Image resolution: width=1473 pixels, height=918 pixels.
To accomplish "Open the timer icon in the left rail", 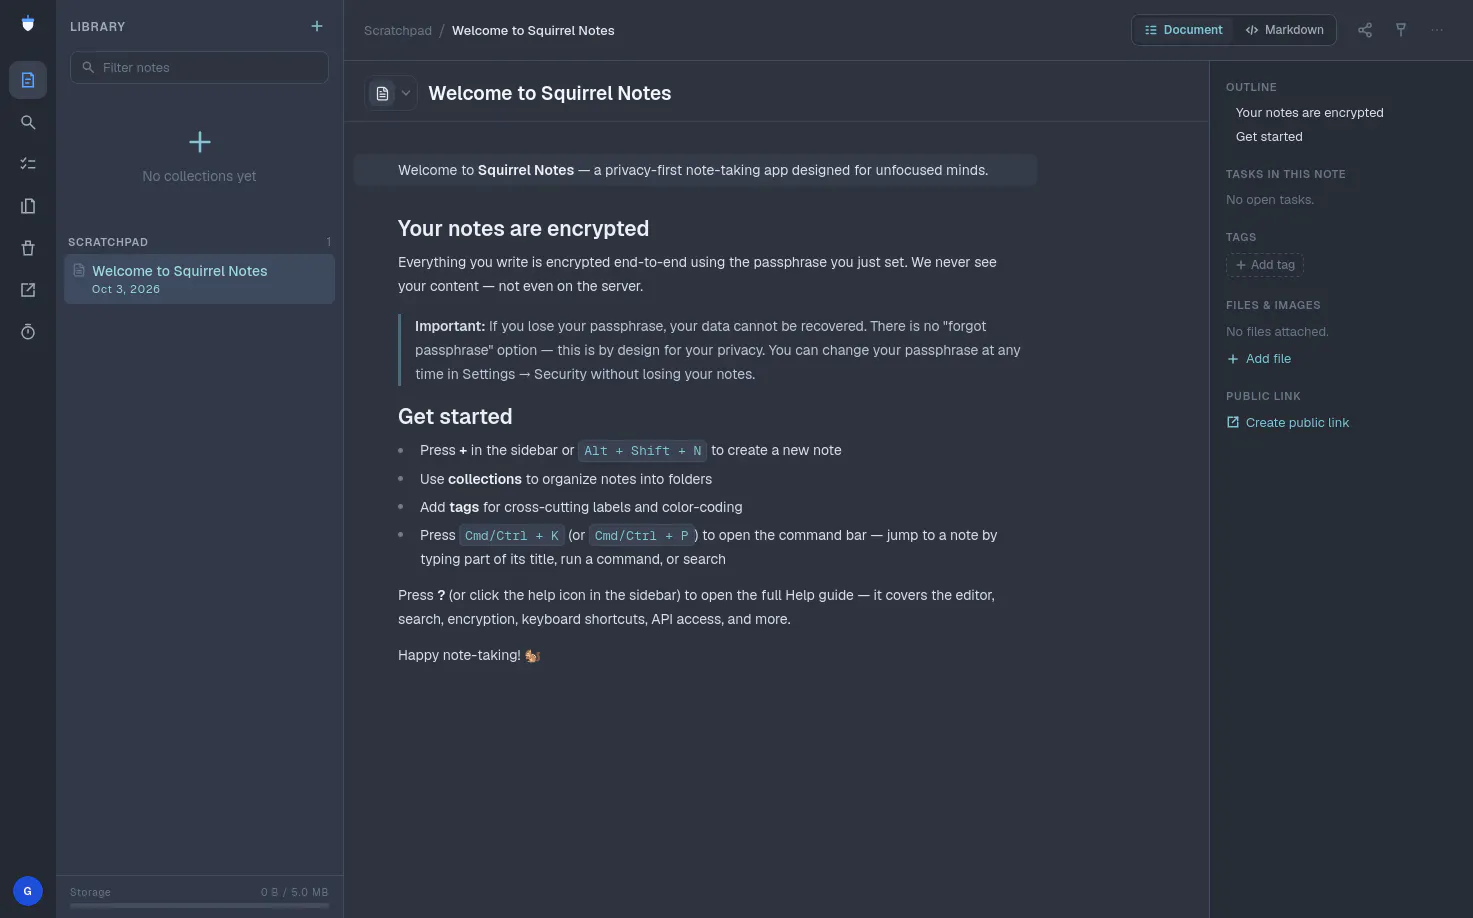I will pos(28,332).
